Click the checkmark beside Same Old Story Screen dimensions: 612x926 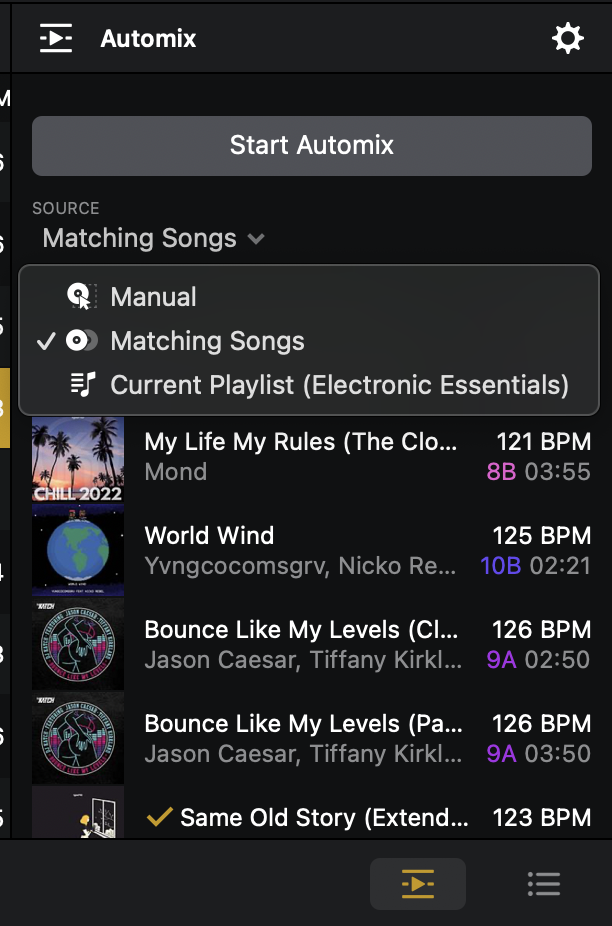[x=159, y=818]
